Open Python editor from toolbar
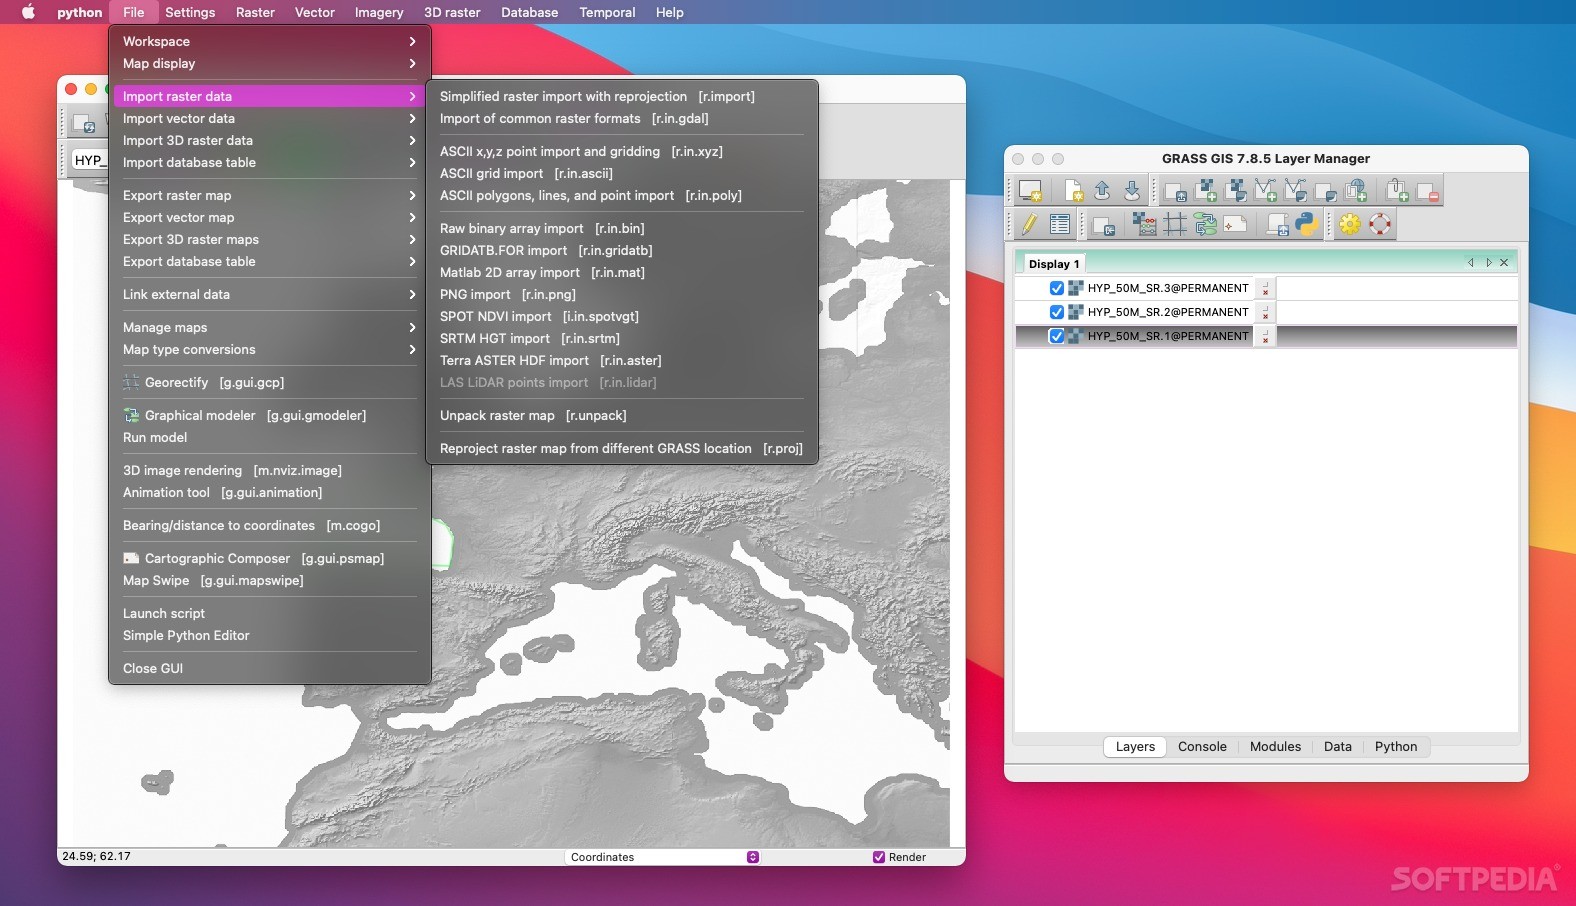The height and width of the screenshot is (906, 1576). pos(1306,224)
